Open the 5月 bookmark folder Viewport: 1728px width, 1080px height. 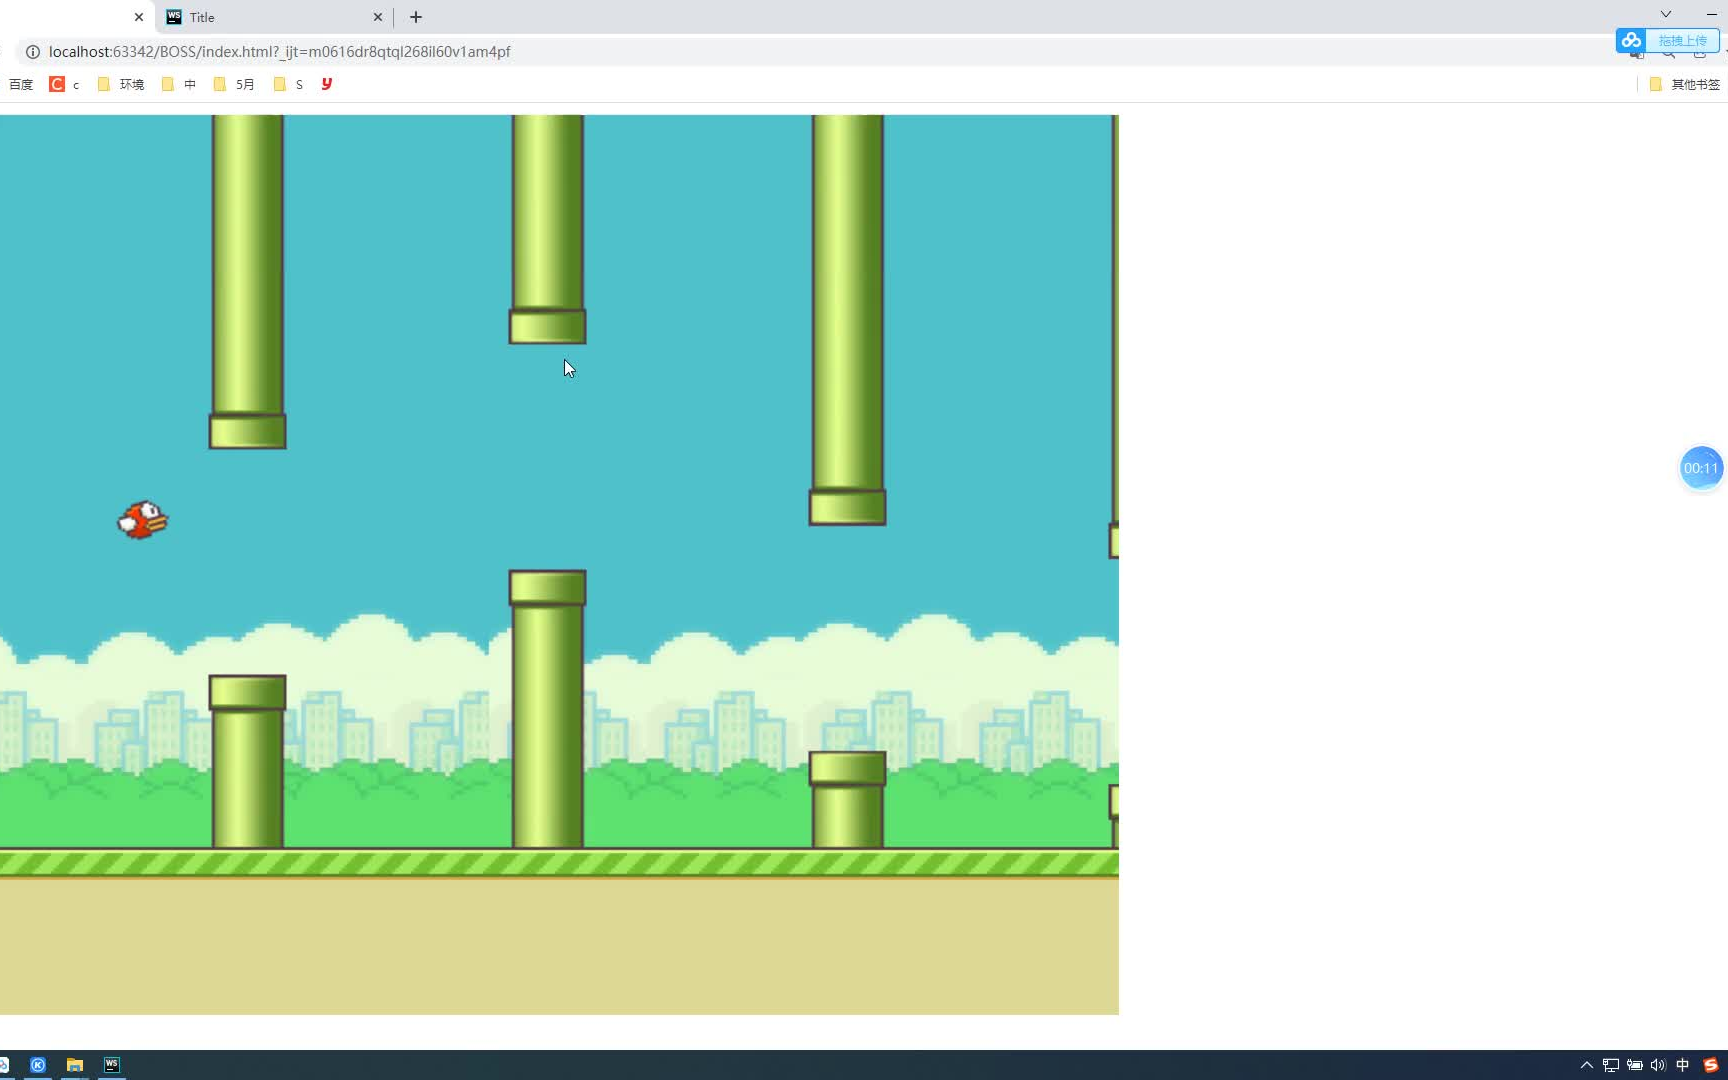coord(234,85)
